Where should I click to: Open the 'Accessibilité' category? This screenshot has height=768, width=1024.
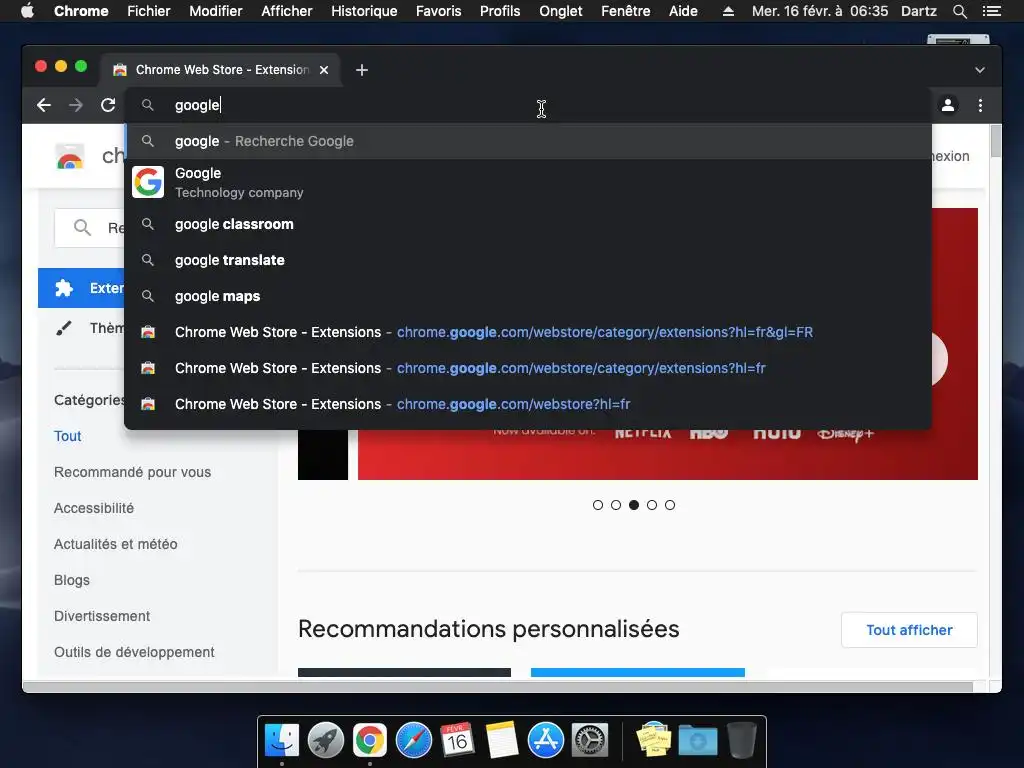point(93,508)
